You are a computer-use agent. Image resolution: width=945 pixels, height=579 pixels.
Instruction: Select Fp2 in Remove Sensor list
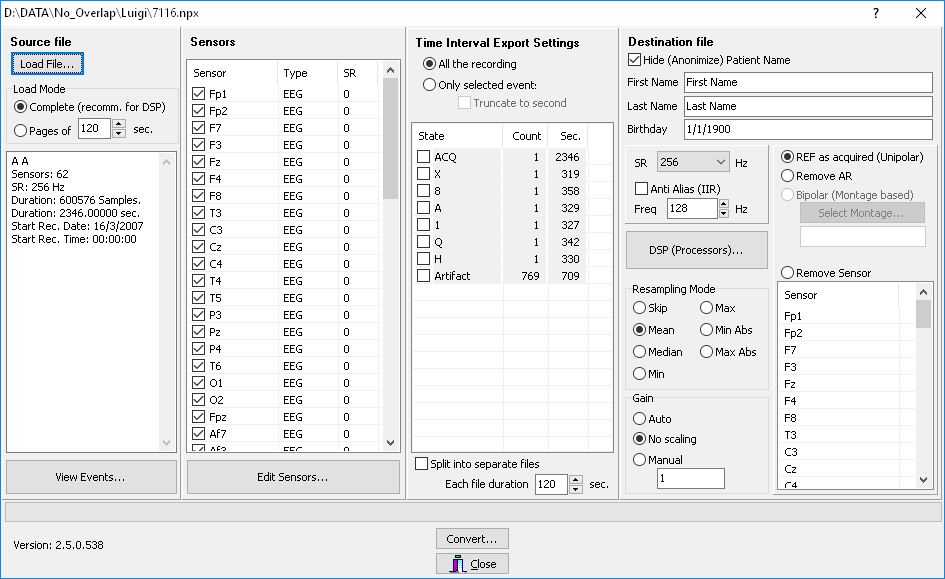(794, 333)
